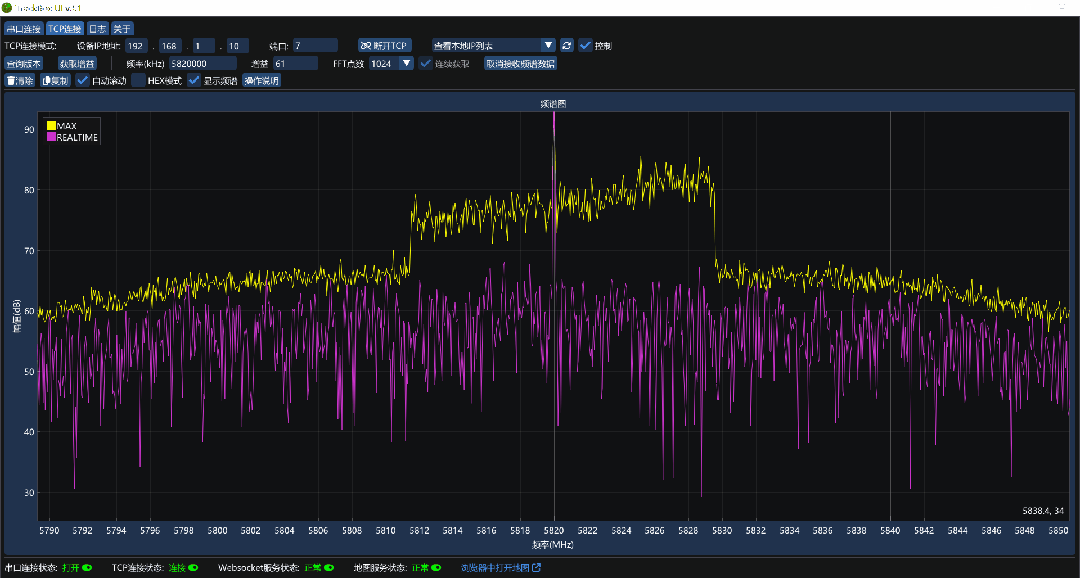
Task: Click the TCP connection status eye icon
Action: pyautogui.click(x=193, y=568)
